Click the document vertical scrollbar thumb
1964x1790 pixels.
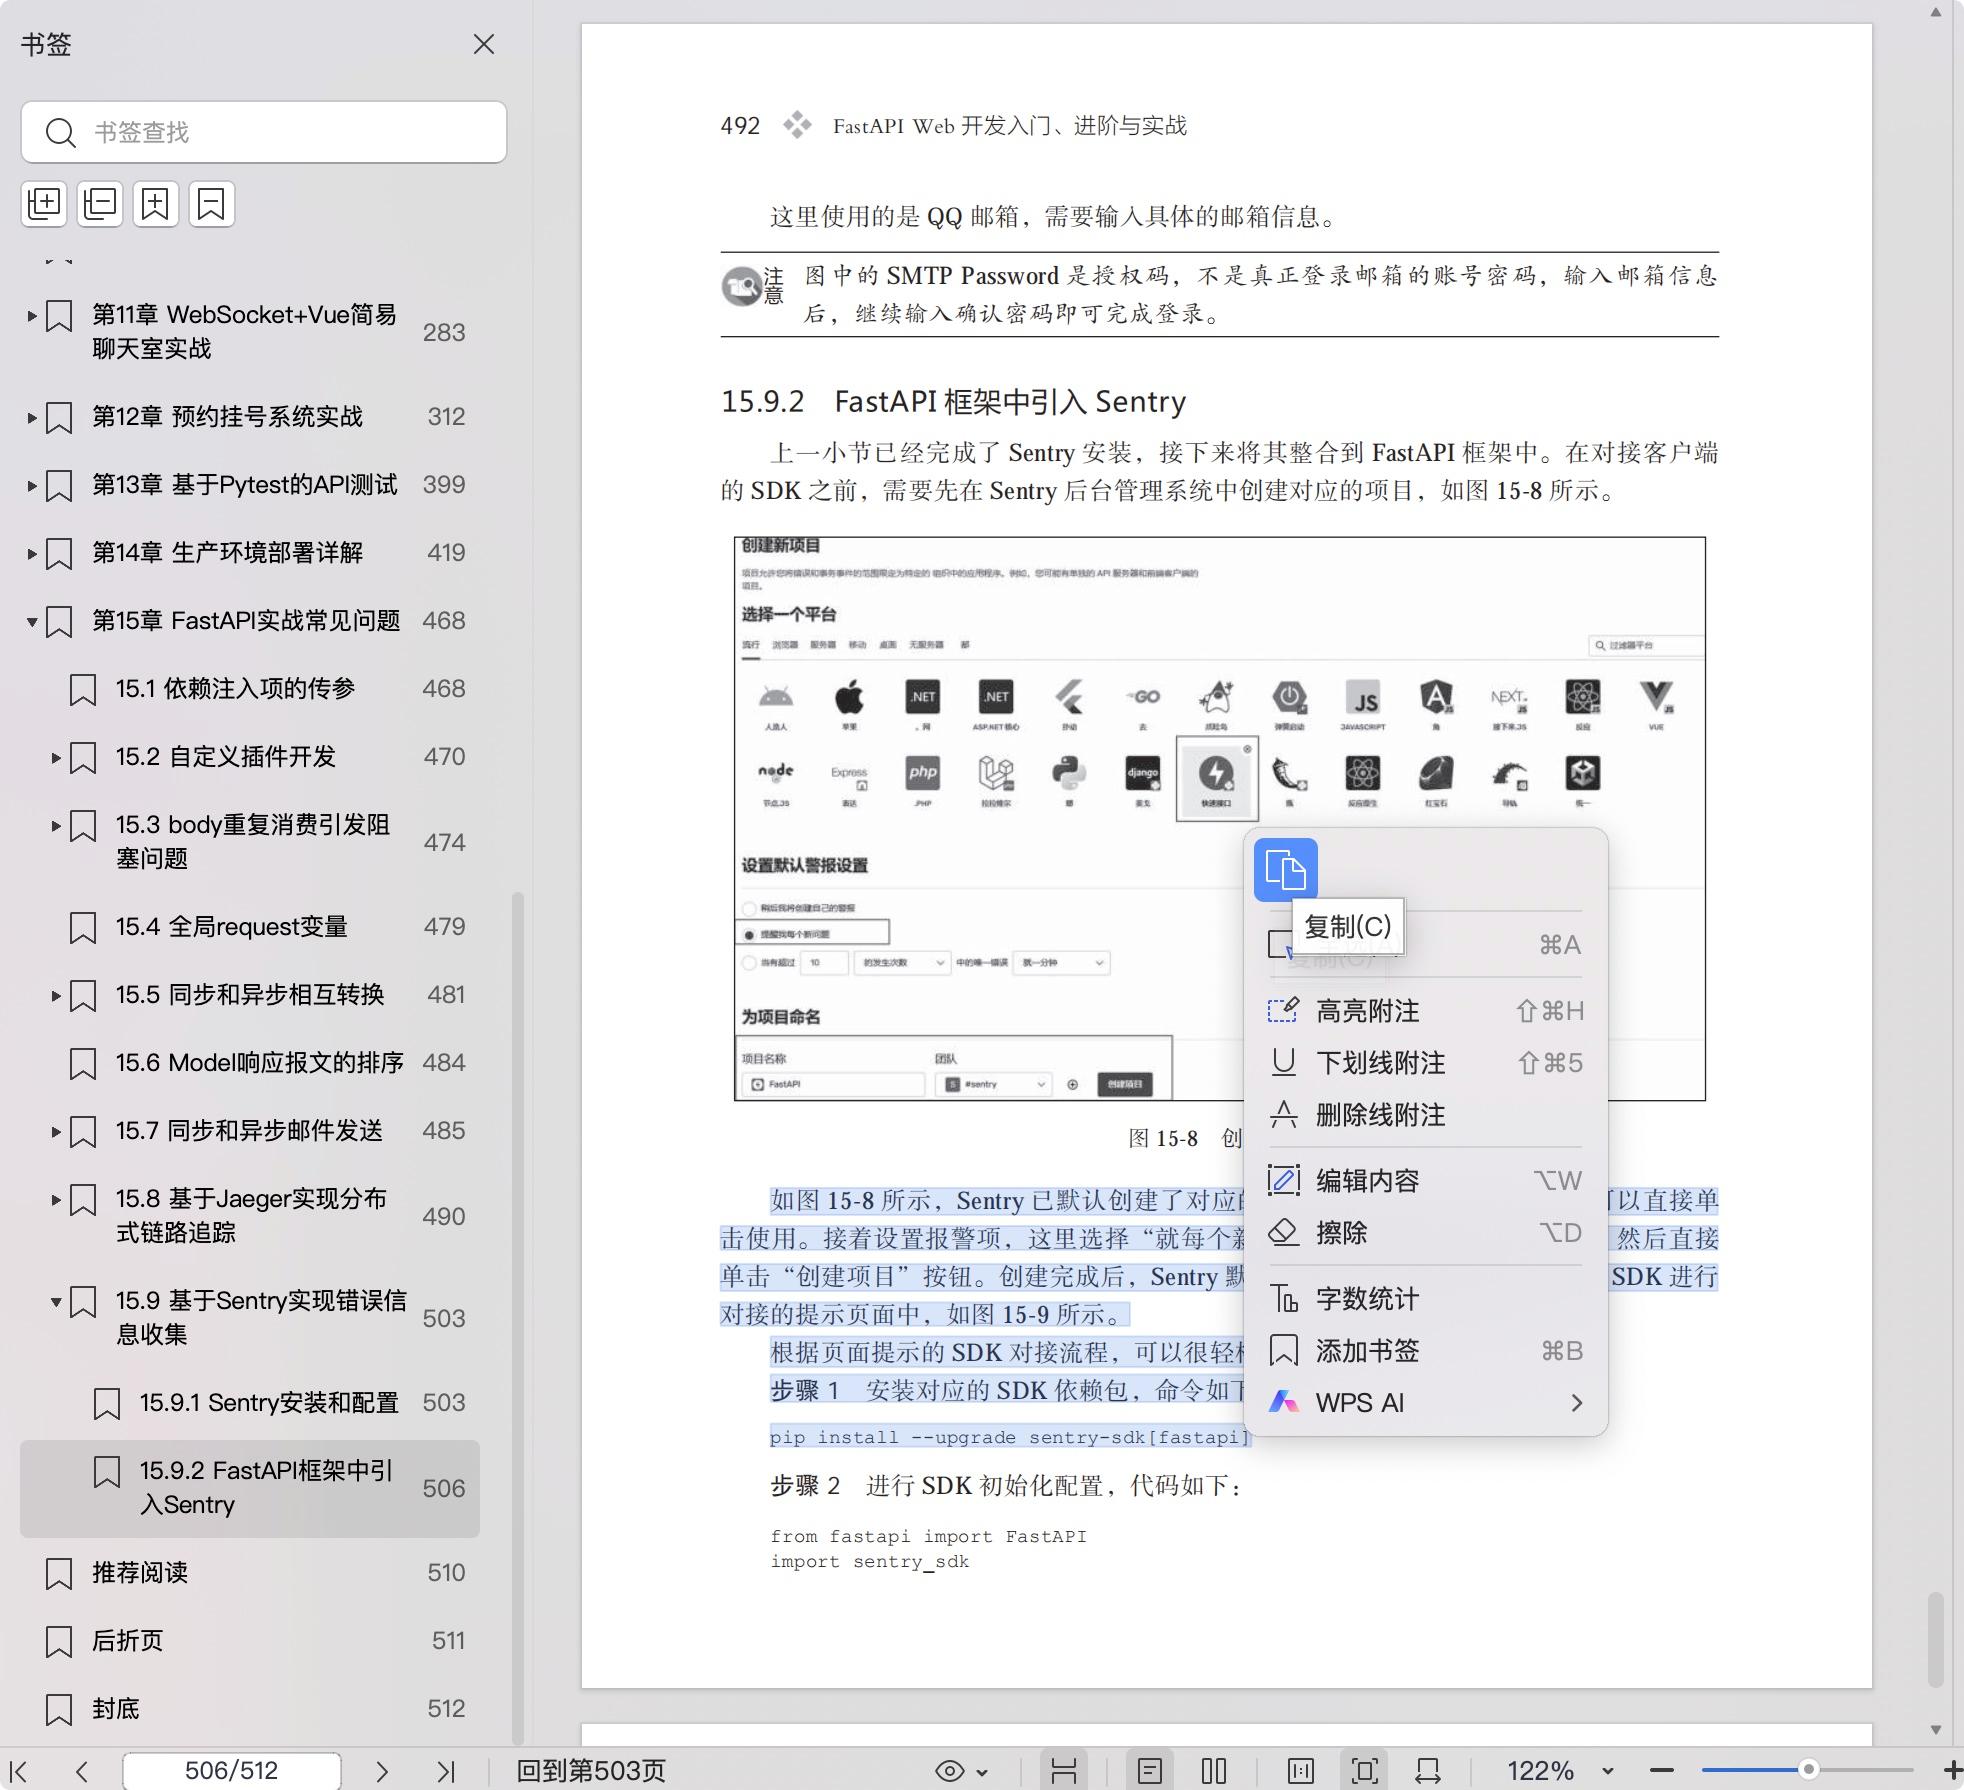[x=1936, y=1640]
